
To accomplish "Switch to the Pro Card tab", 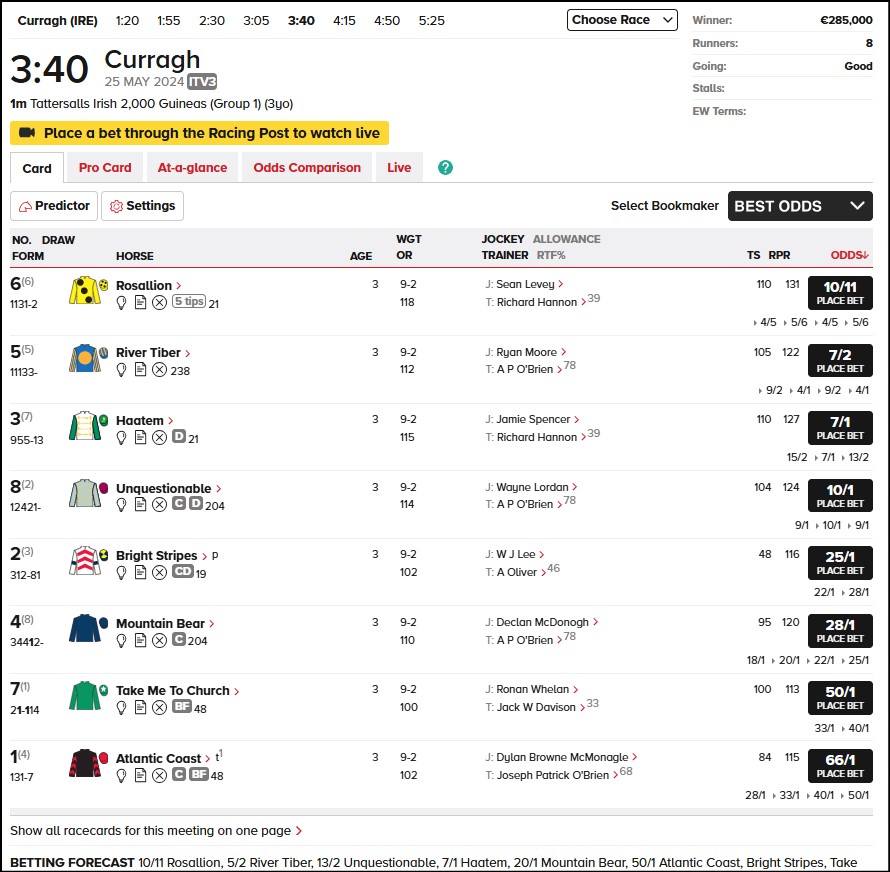I will 105,167.
